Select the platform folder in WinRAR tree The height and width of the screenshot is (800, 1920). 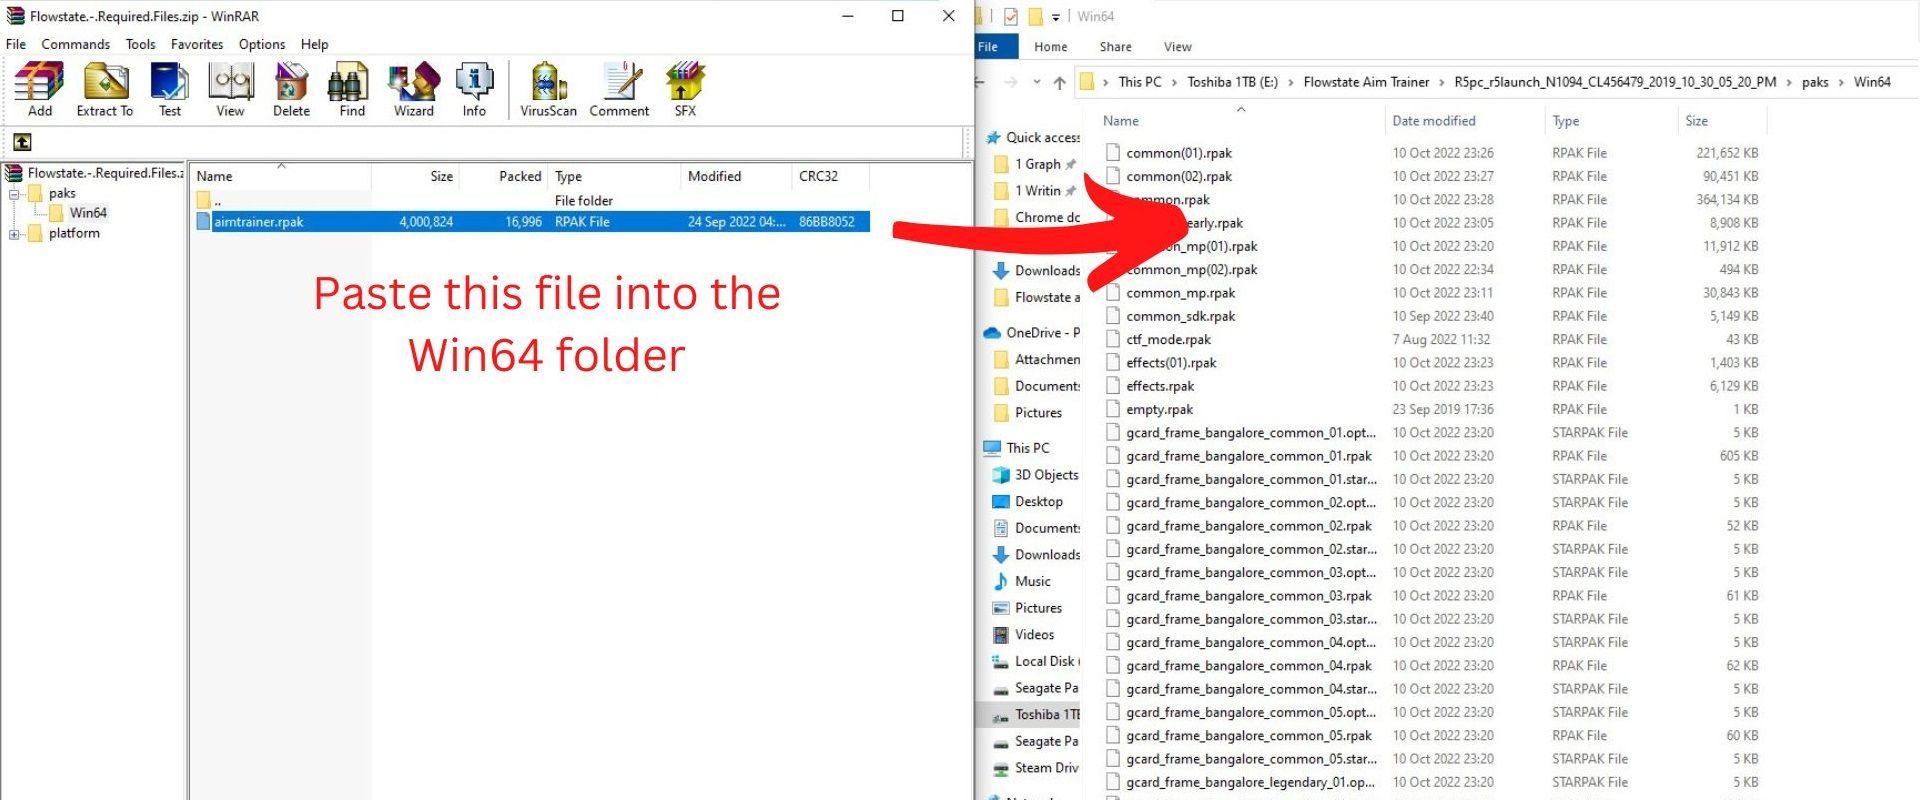point(74,234)
